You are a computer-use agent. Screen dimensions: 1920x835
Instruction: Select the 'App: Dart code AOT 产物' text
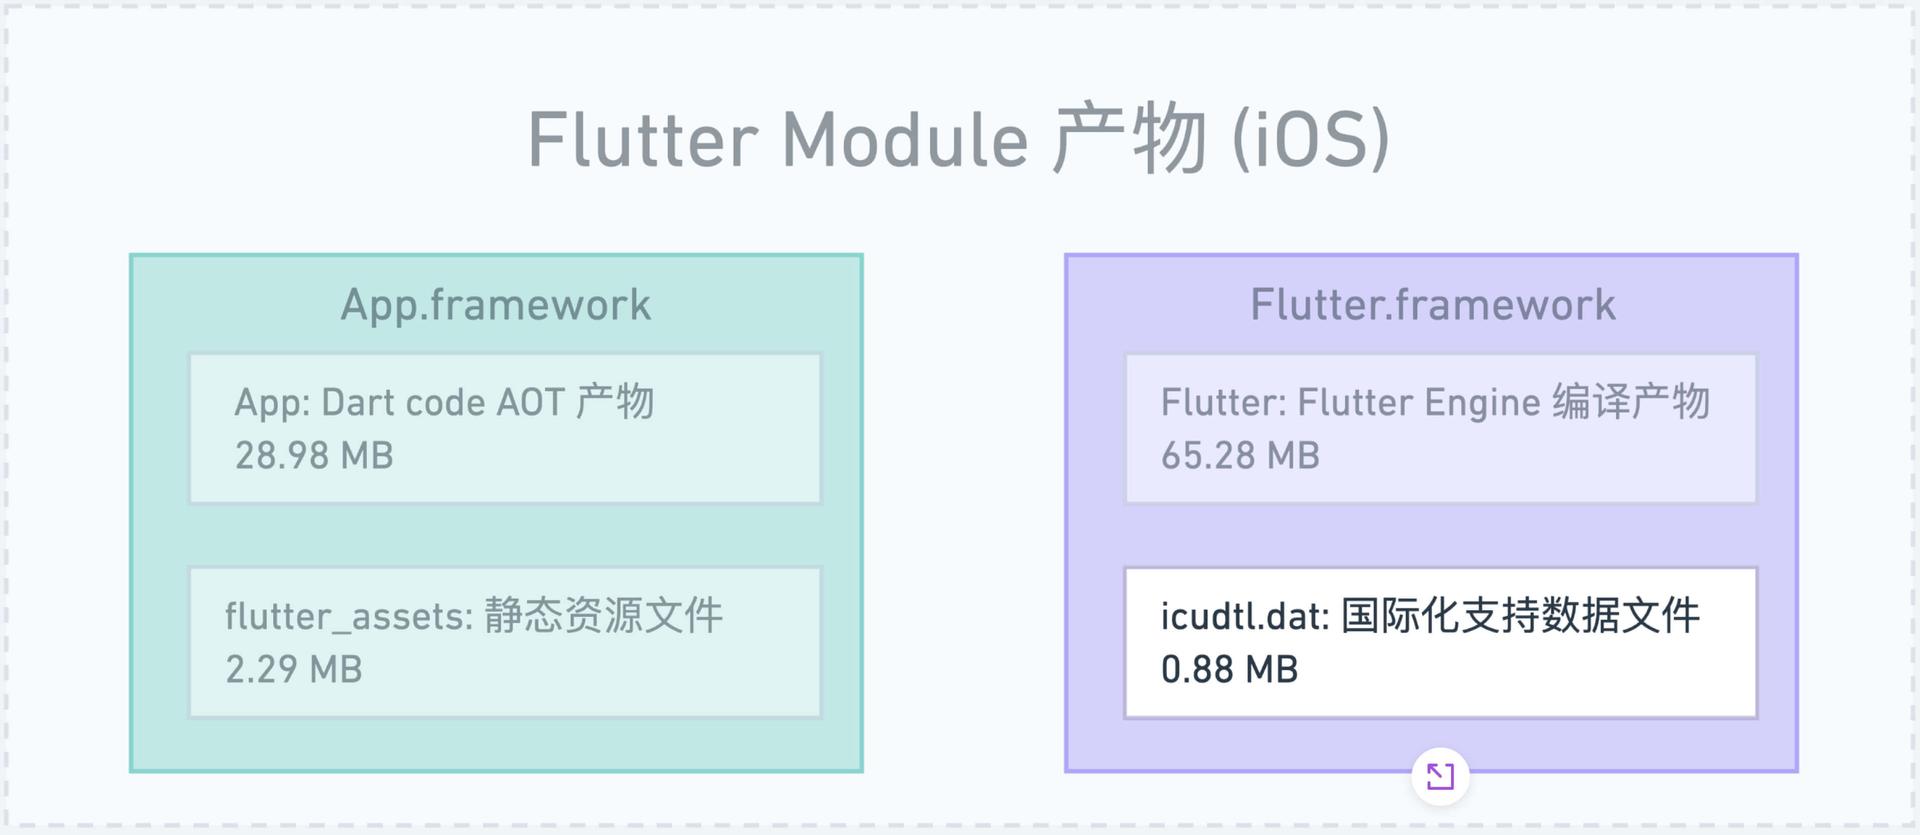tap(444, 403)
